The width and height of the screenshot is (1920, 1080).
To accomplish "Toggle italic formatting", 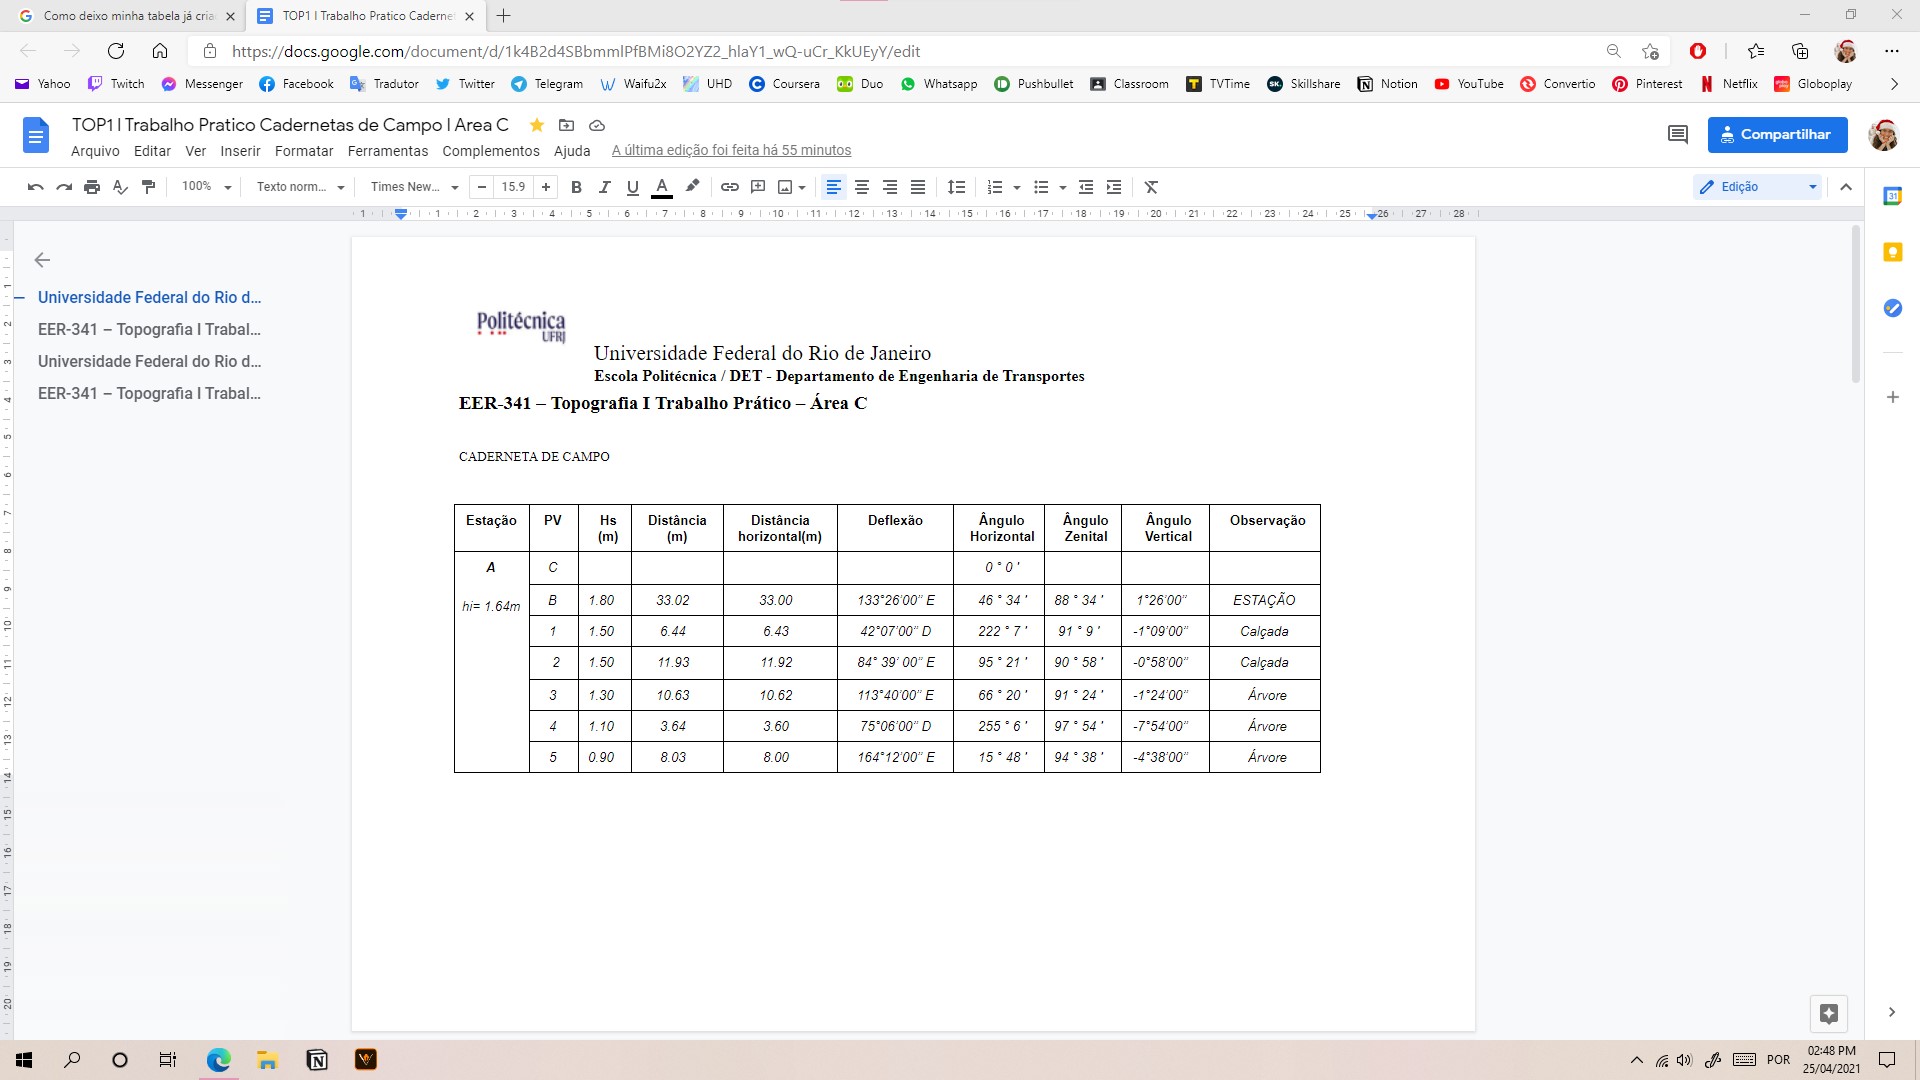I will 604,187.
